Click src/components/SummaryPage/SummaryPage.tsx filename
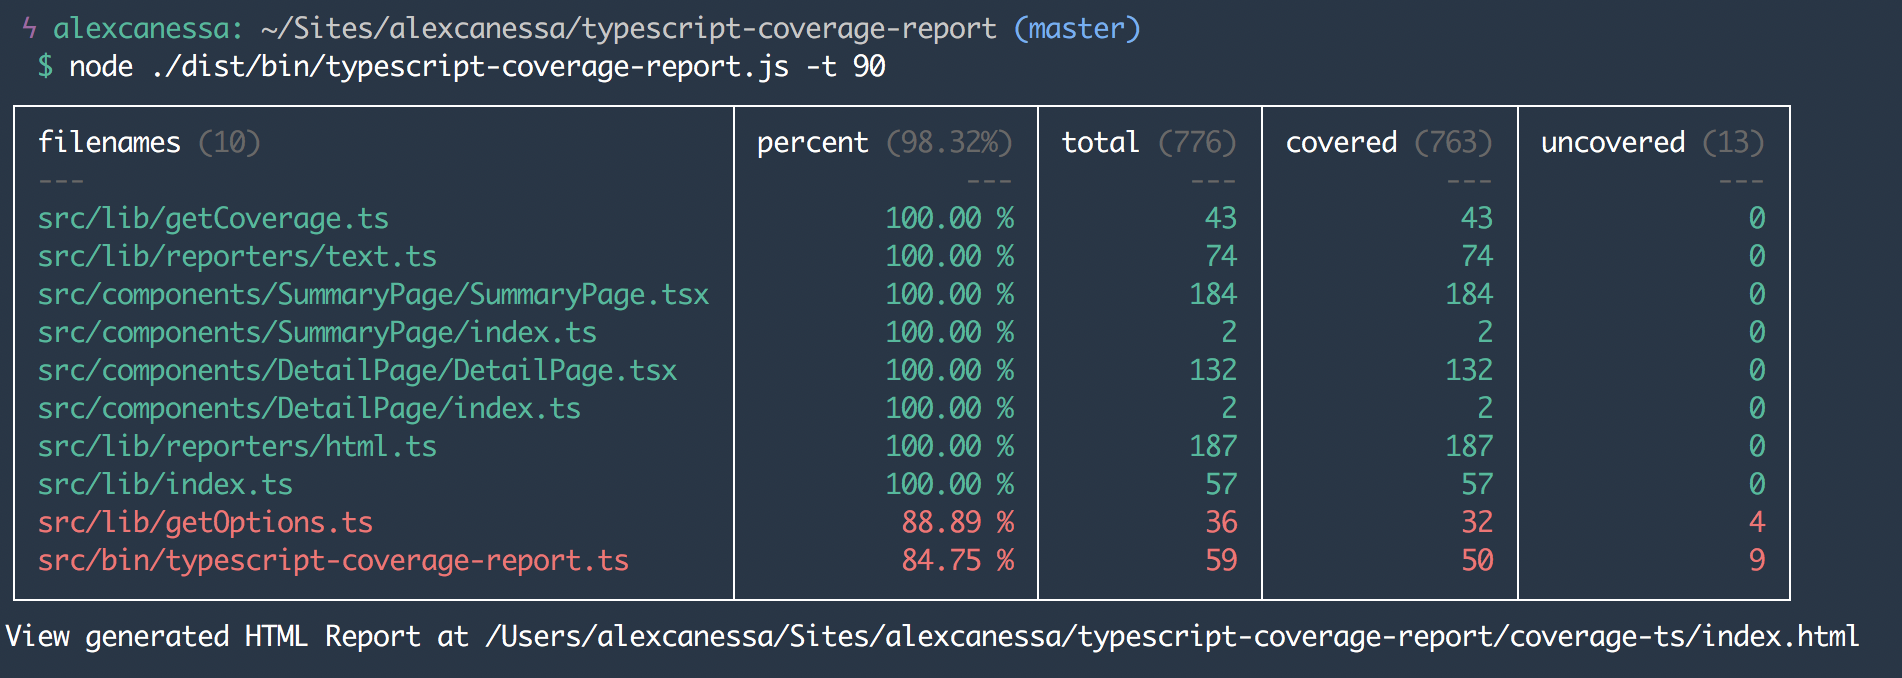The width and height of the screenshot is (1902, 678). 373,295
